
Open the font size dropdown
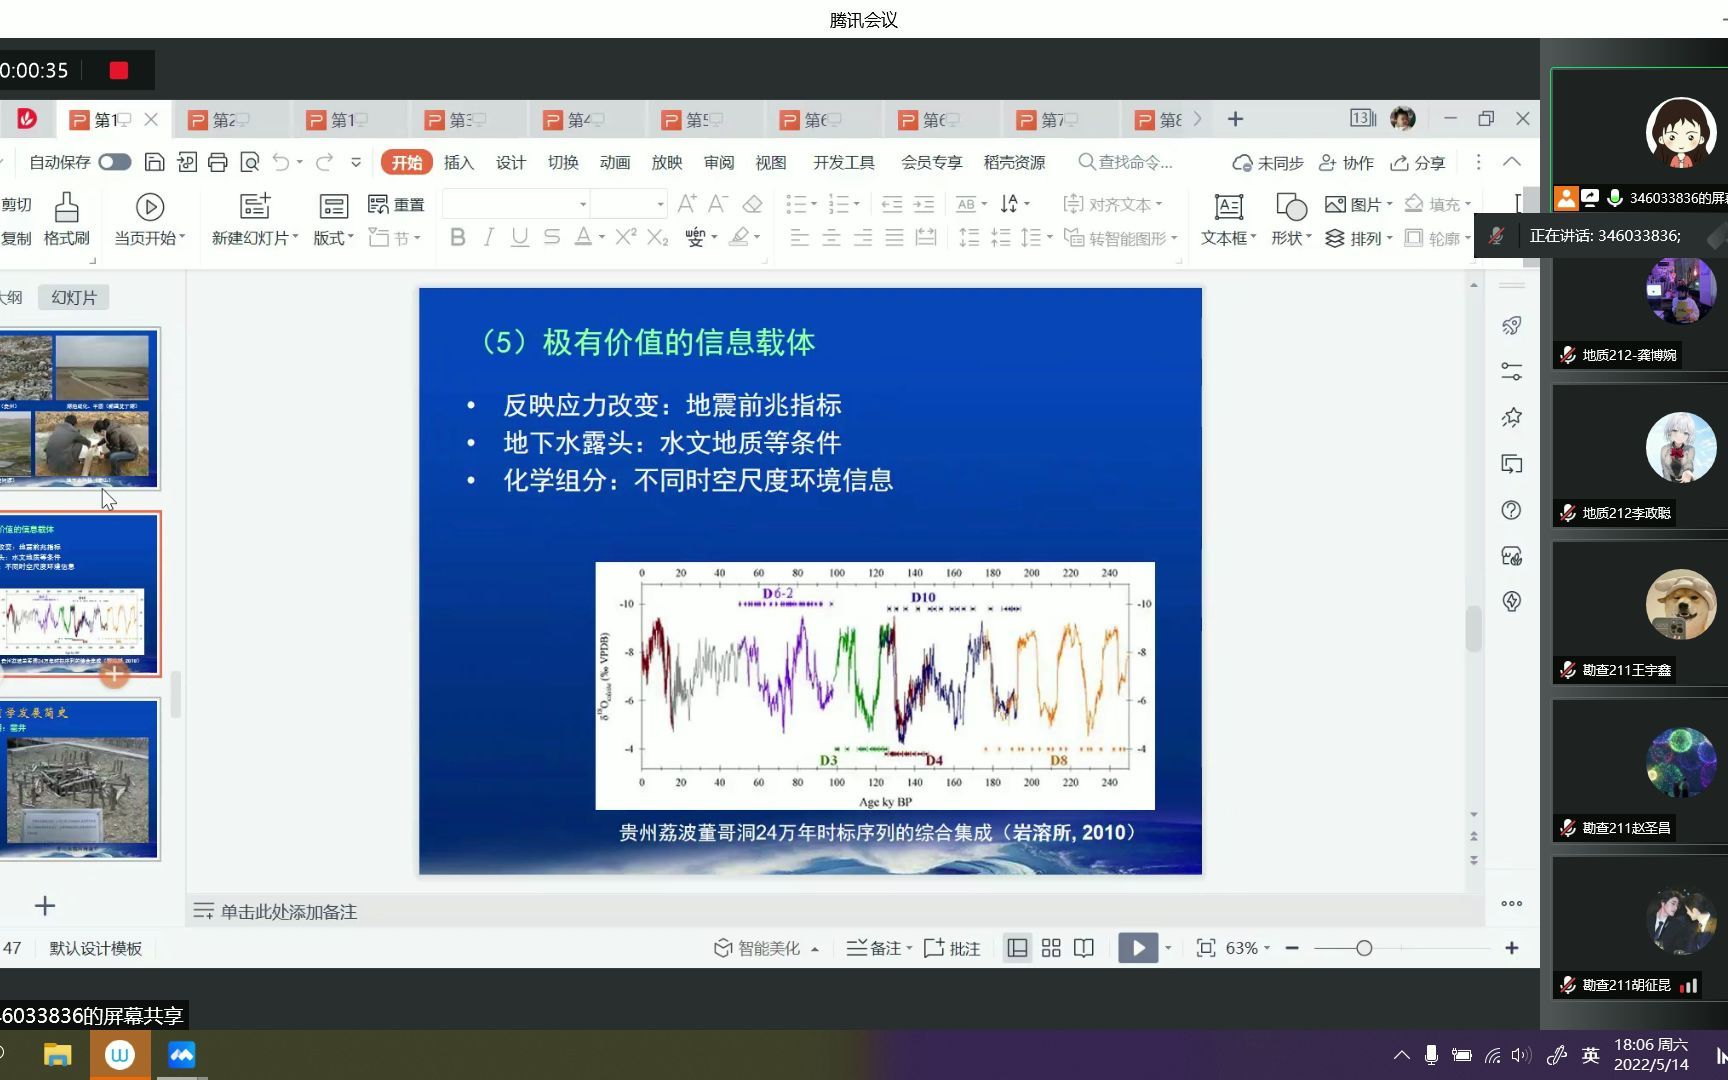click(x=660, y=204)
